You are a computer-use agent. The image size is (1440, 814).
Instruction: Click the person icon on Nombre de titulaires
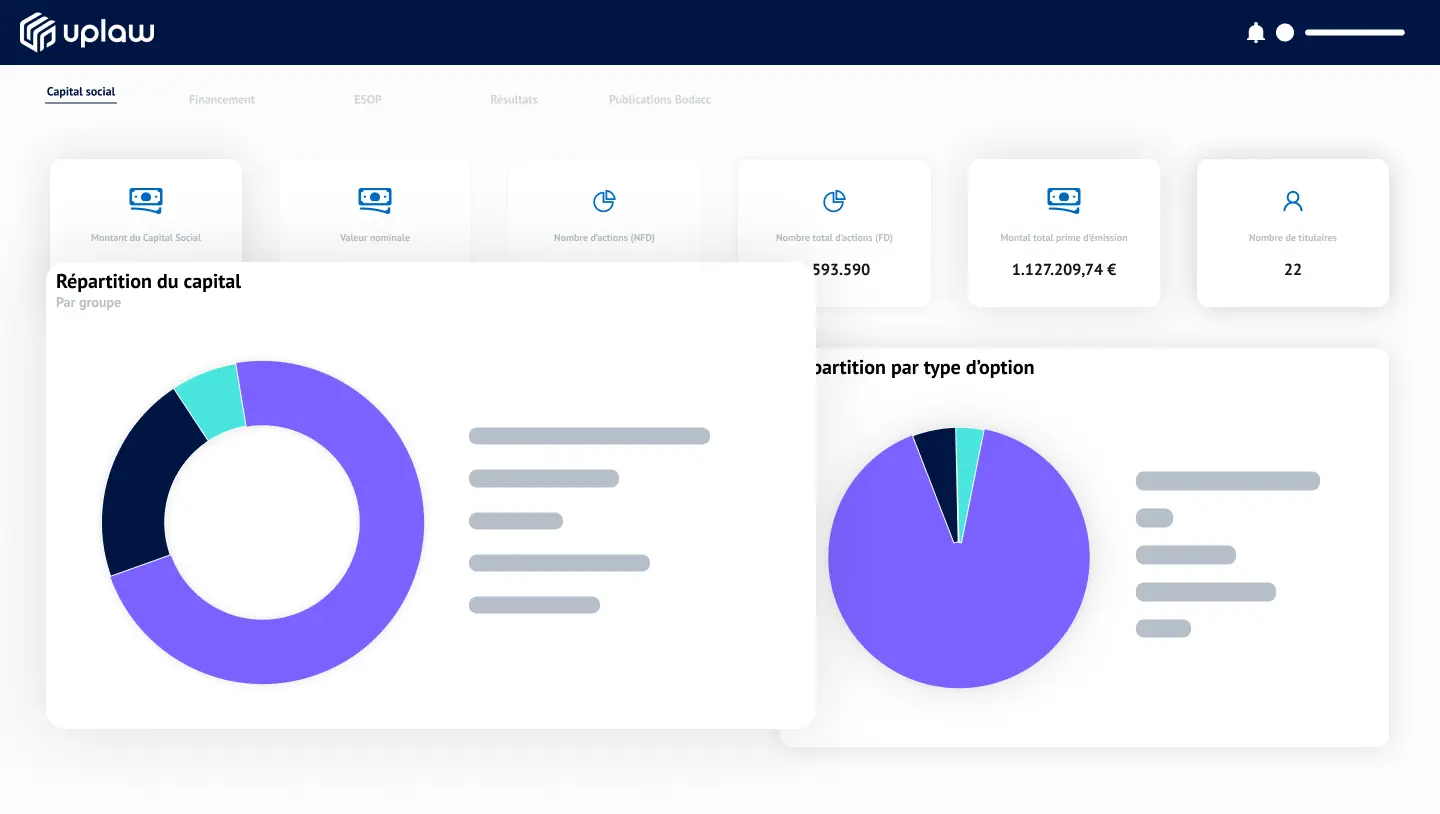tap(1292, 200)
